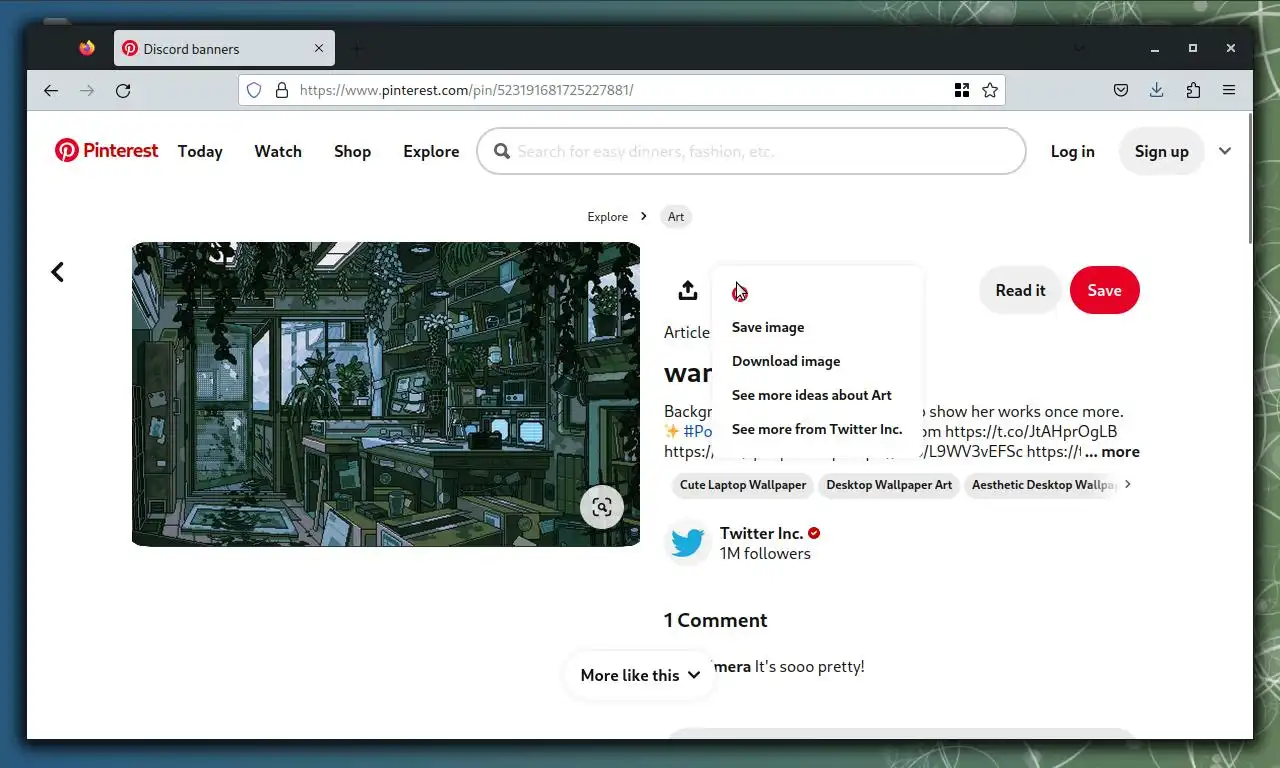
Task: Click comment text It's sooo pretty!
Action: (810, 666)
